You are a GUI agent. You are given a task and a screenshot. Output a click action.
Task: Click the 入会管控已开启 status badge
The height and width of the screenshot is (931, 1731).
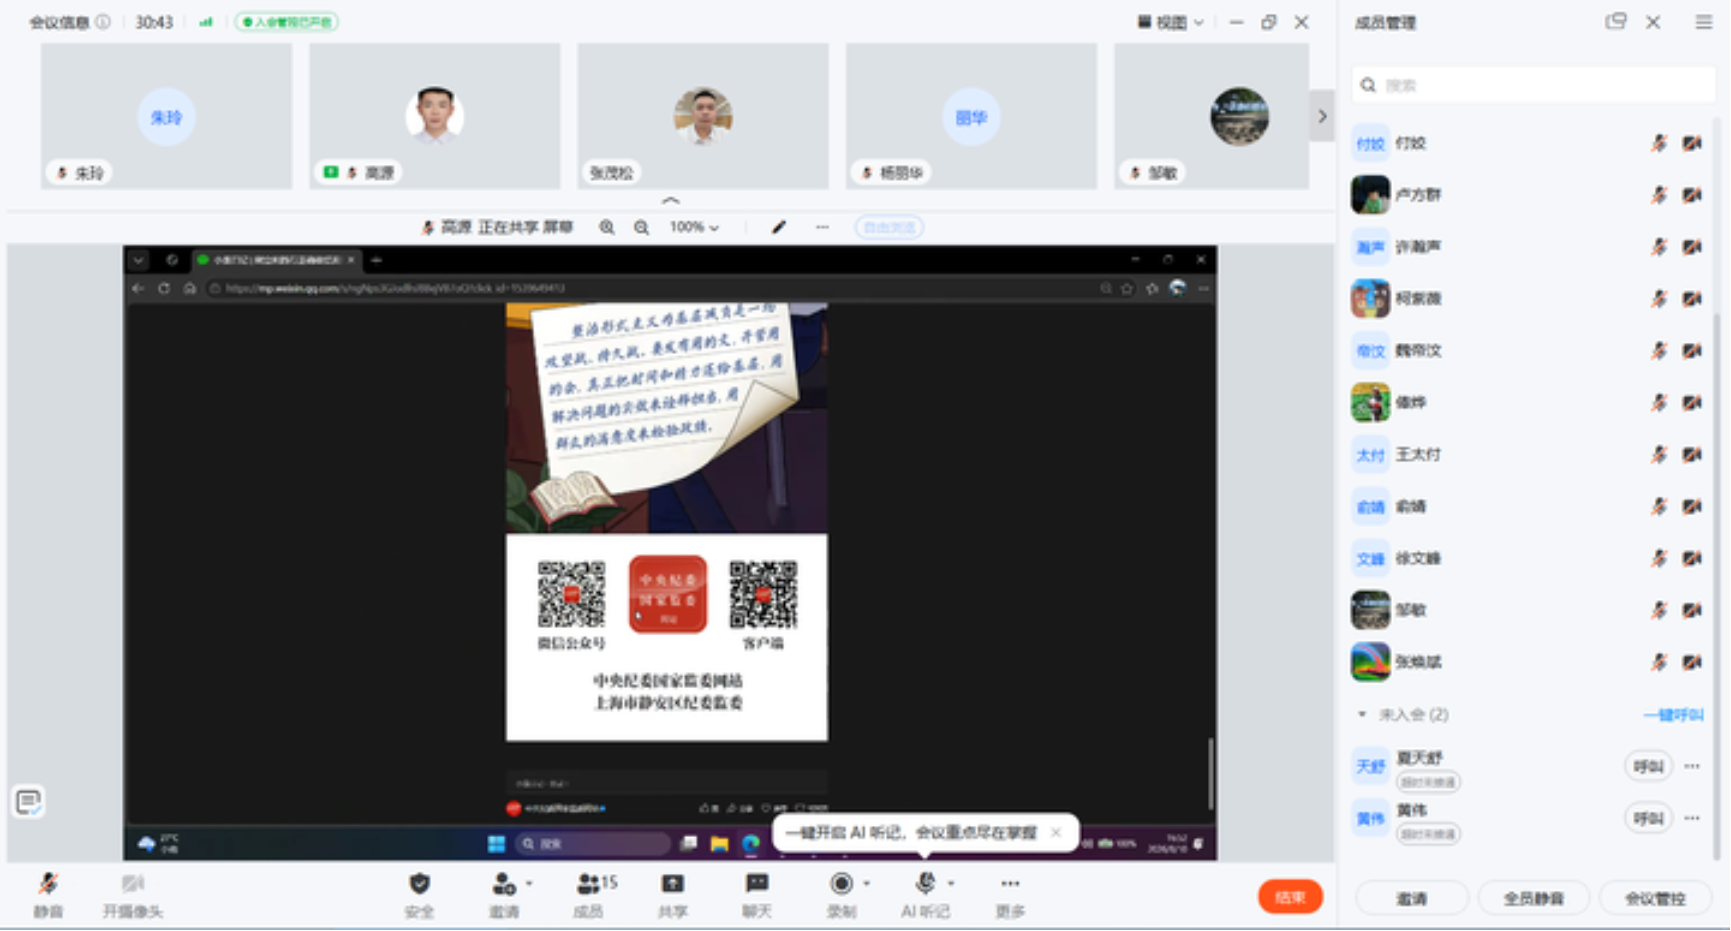point(287,22)
